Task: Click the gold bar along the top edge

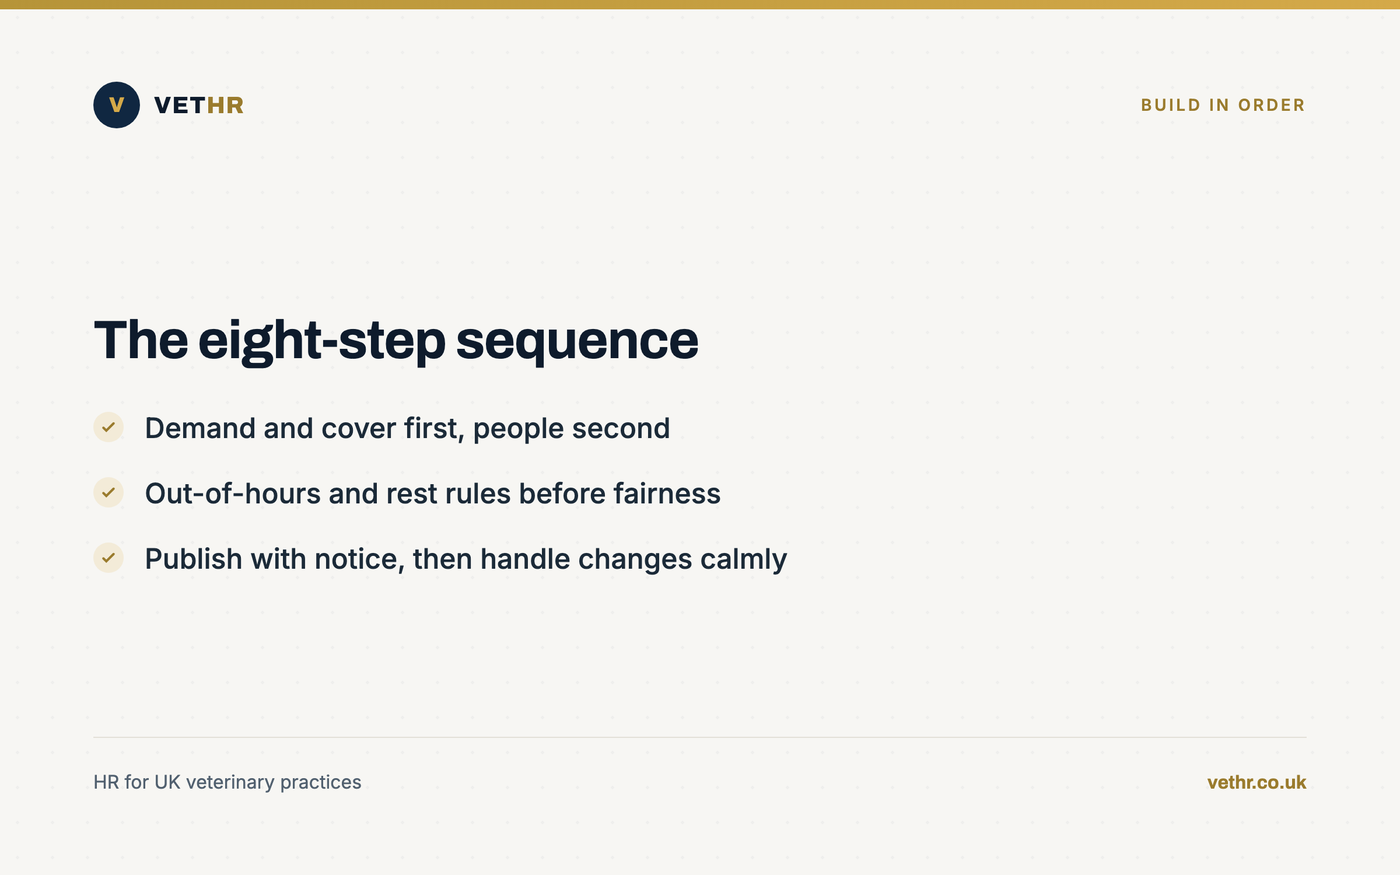Action: [700, 4]
